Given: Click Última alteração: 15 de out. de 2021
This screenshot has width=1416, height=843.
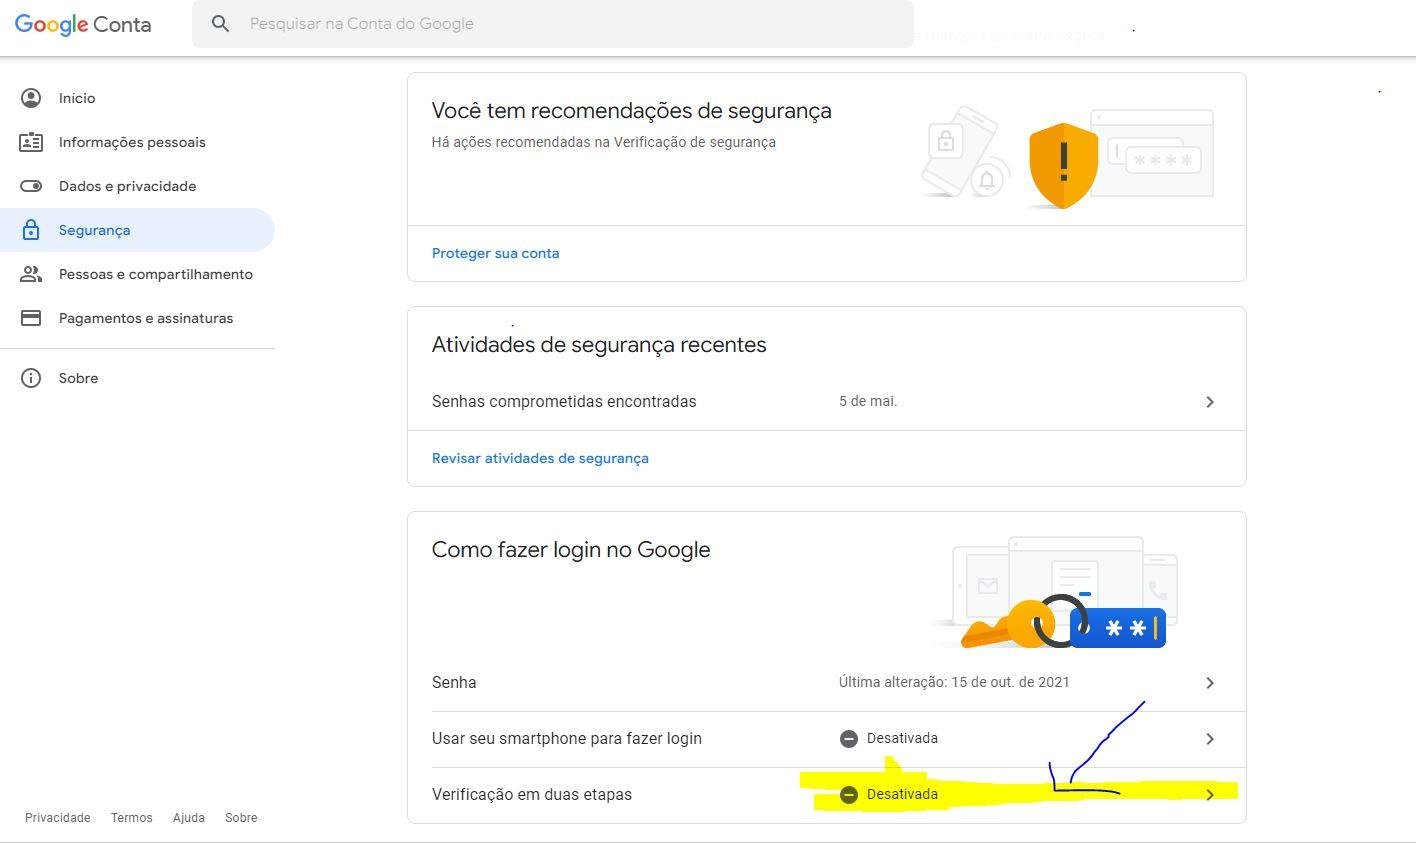Looking at the screenshot, I should [x=954, y=683].
